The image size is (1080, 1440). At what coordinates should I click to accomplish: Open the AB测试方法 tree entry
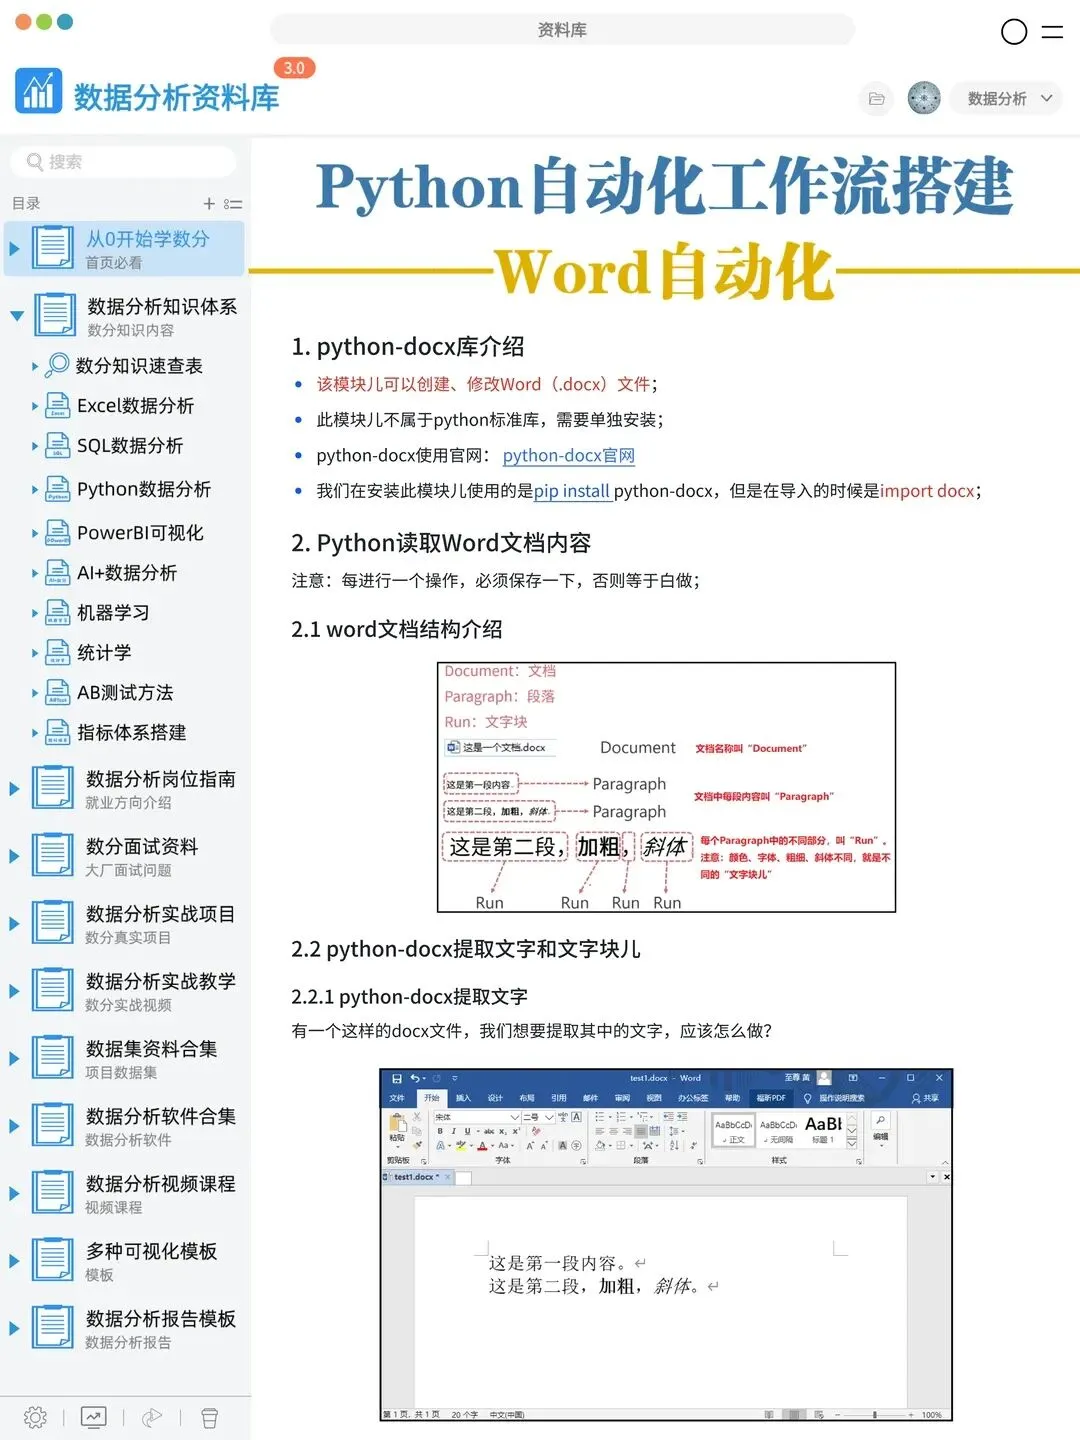point(125,693)
